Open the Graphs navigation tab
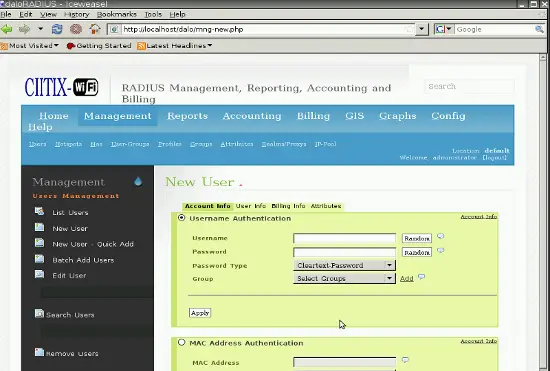This screenshot has height=371, width=550. 397,116
